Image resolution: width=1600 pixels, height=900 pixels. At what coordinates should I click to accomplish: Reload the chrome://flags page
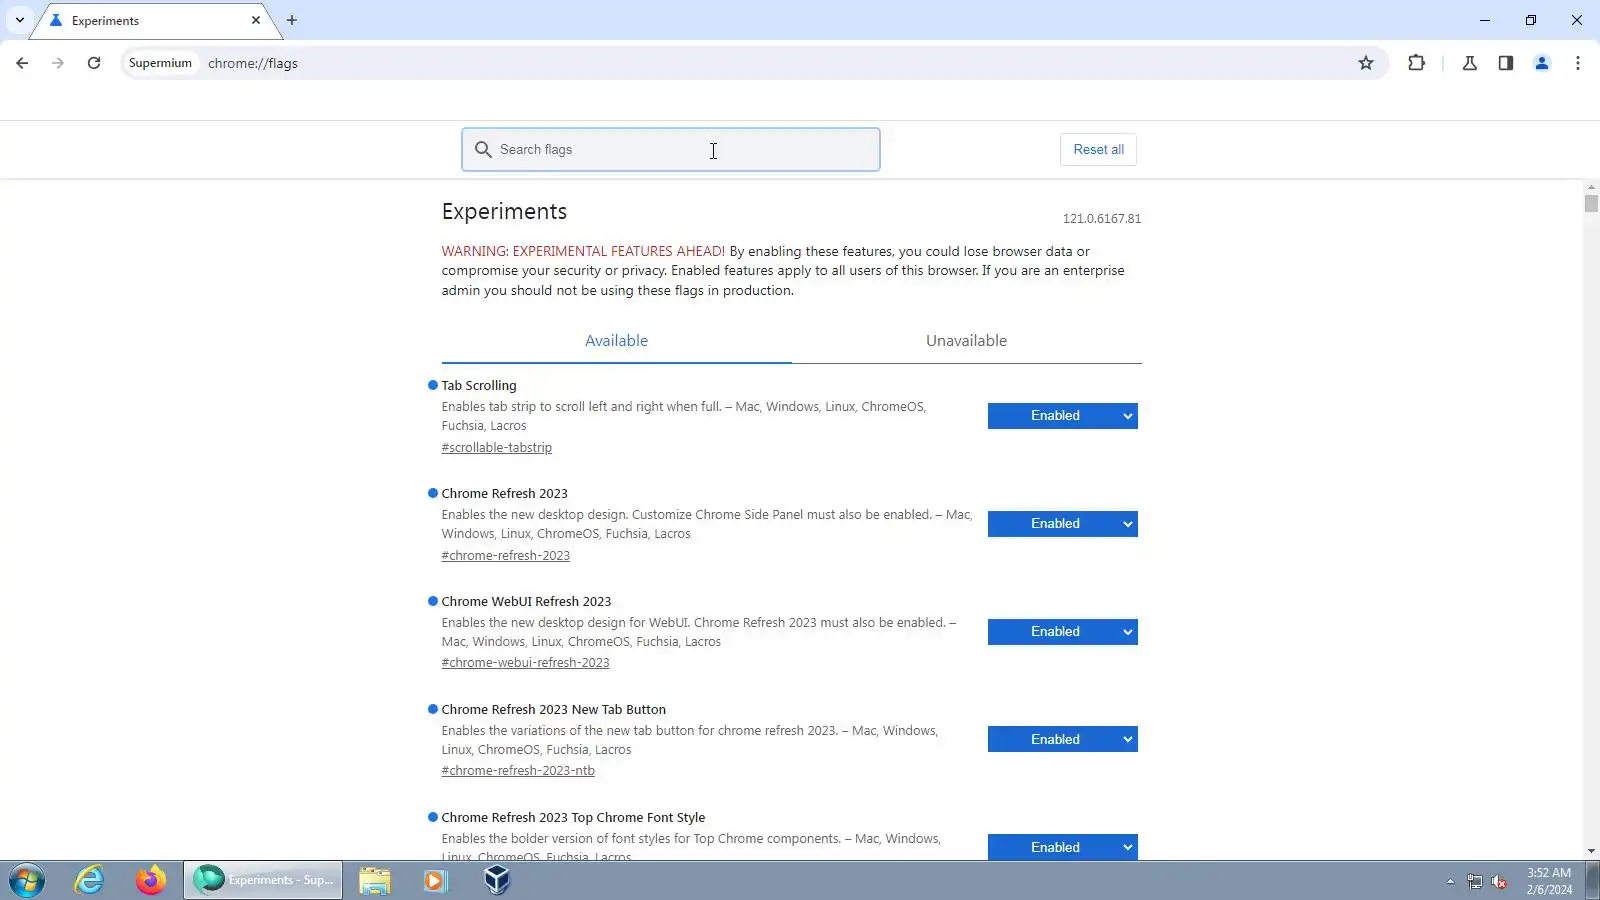click(x=94, y=63)
